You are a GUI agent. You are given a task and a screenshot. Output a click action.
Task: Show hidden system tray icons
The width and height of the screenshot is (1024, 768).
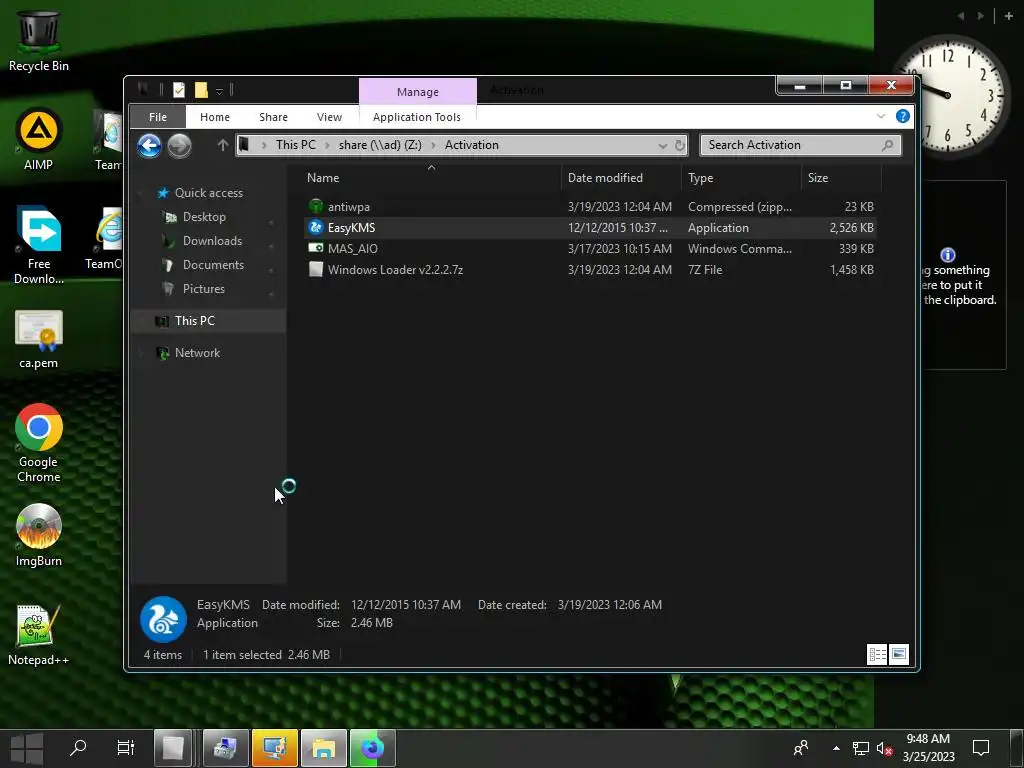click(x=836, y=748)
